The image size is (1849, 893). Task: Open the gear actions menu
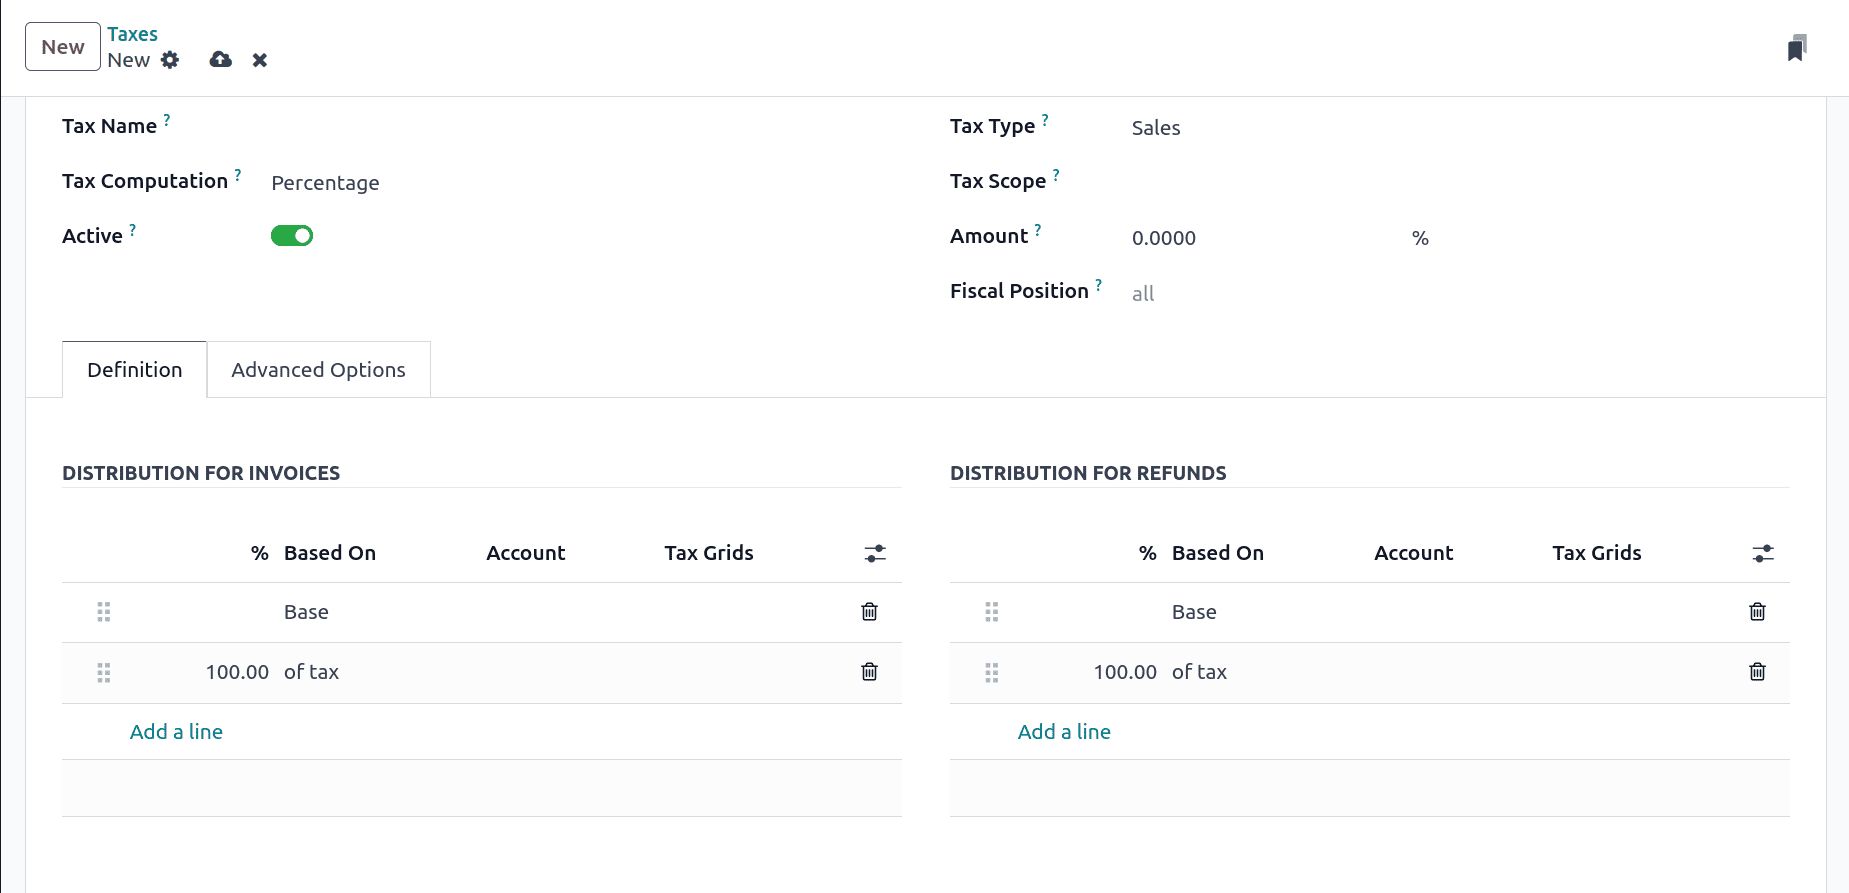170,60
